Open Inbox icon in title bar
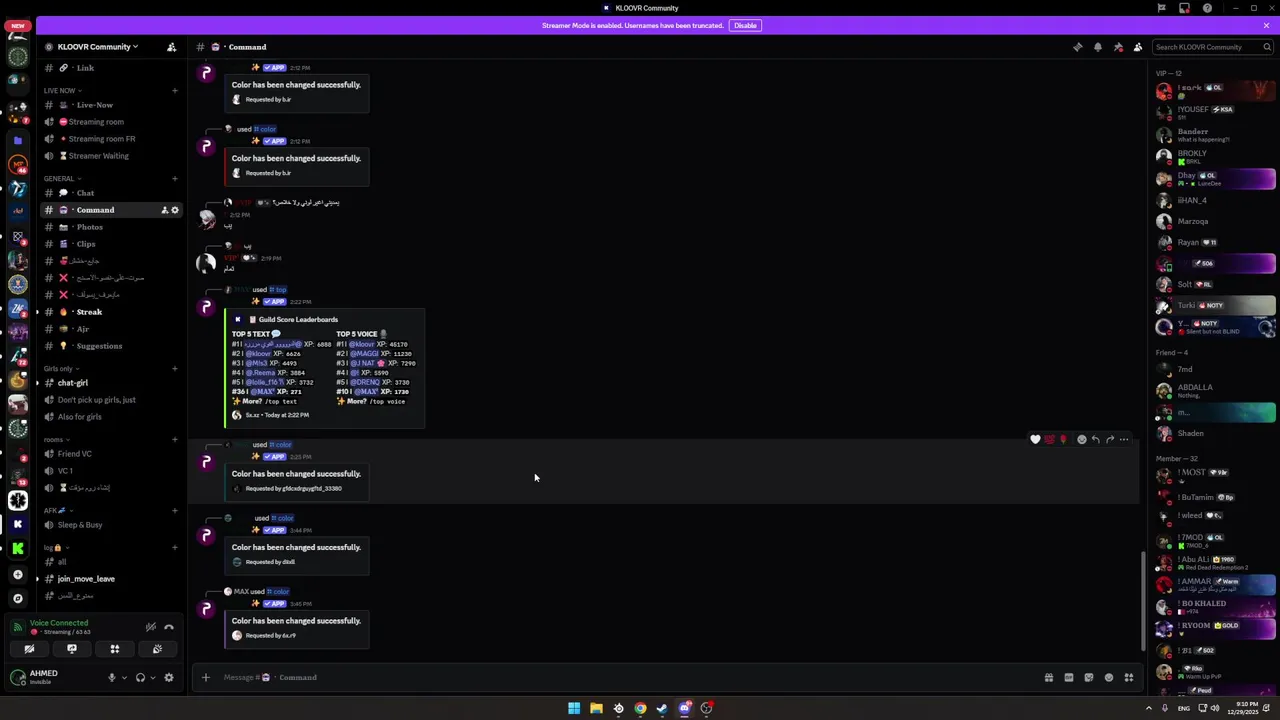1280x720 pixels. [x=1184, y=8]
